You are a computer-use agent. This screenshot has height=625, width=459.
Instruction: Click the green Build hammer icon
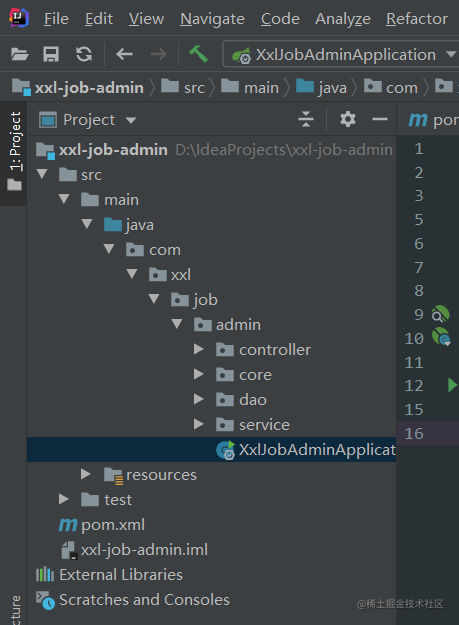[198, 53]
